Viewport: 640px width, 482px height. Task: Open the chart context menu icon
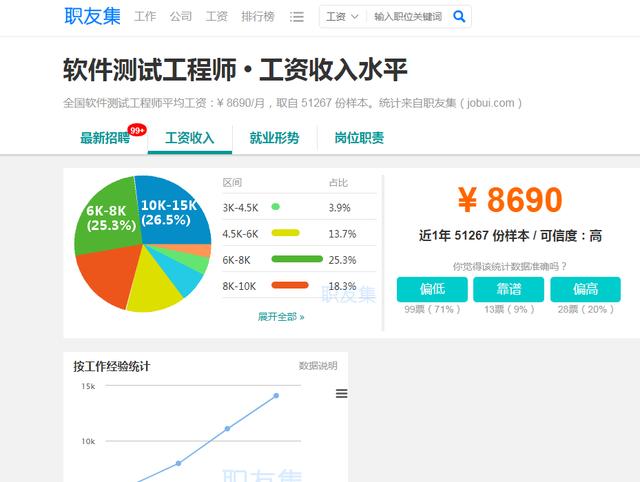342,393
